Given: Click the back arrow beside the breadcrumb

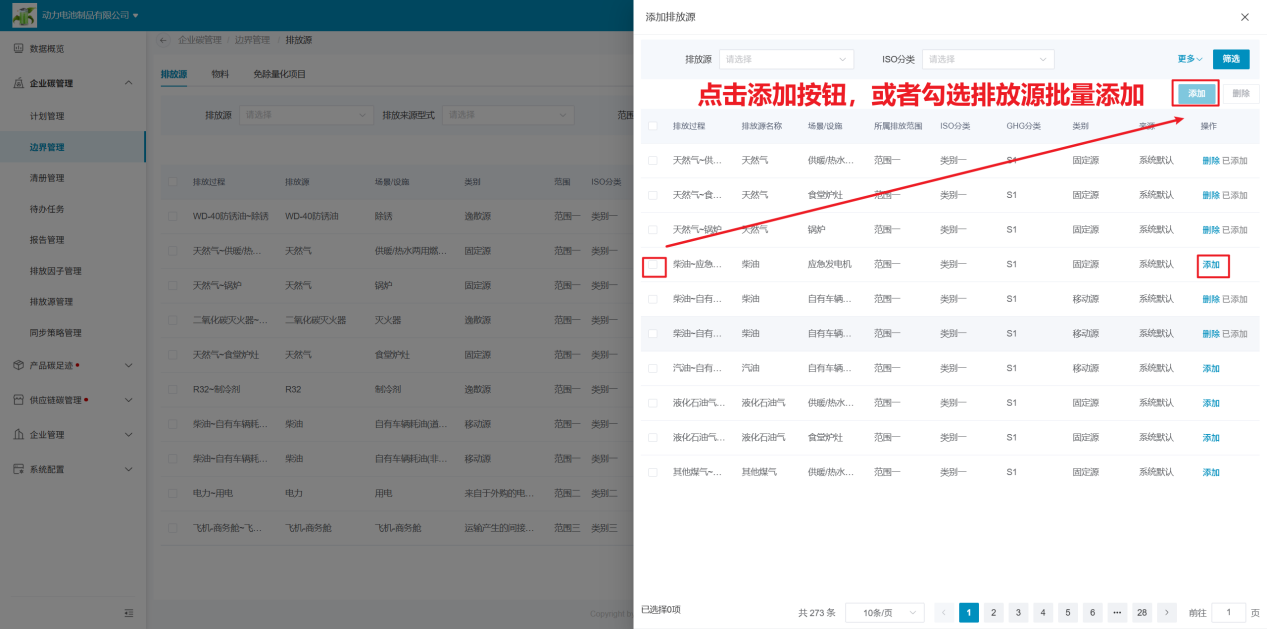Looking at the screenshot, I should [x=164, y=40].
